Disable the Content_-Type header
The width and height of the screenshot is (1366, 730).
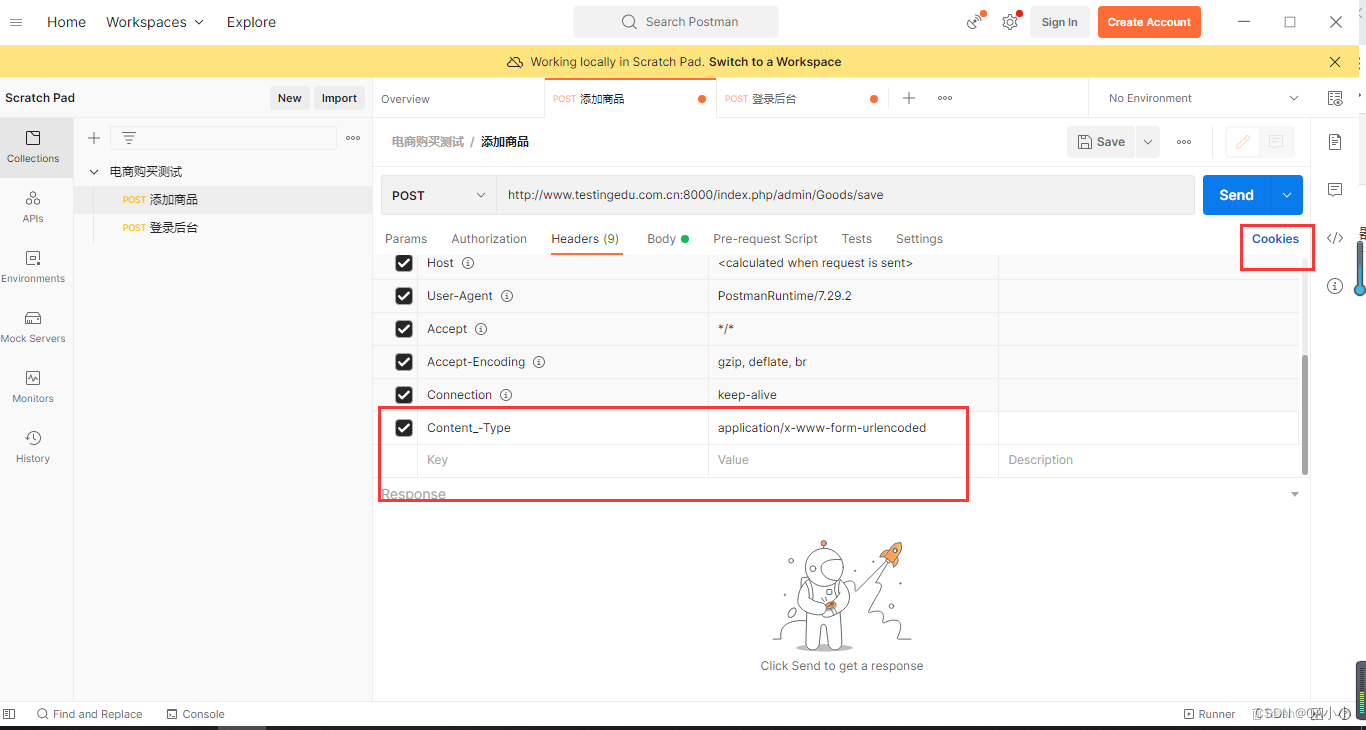pos(404,427)
